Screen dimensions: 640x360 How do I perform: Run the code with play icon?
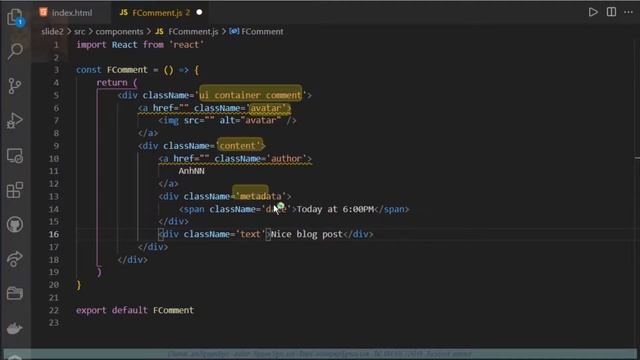[x=593, y=12]
